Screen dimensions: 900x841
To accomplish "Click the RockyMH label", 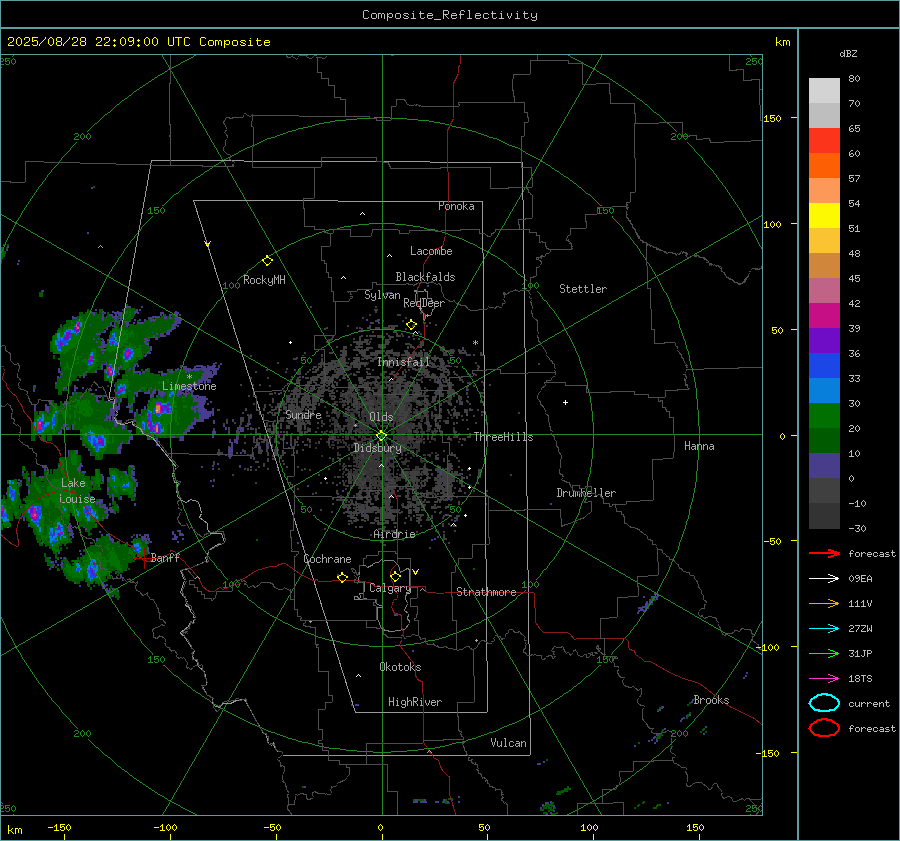I will (x=264, y=280).
